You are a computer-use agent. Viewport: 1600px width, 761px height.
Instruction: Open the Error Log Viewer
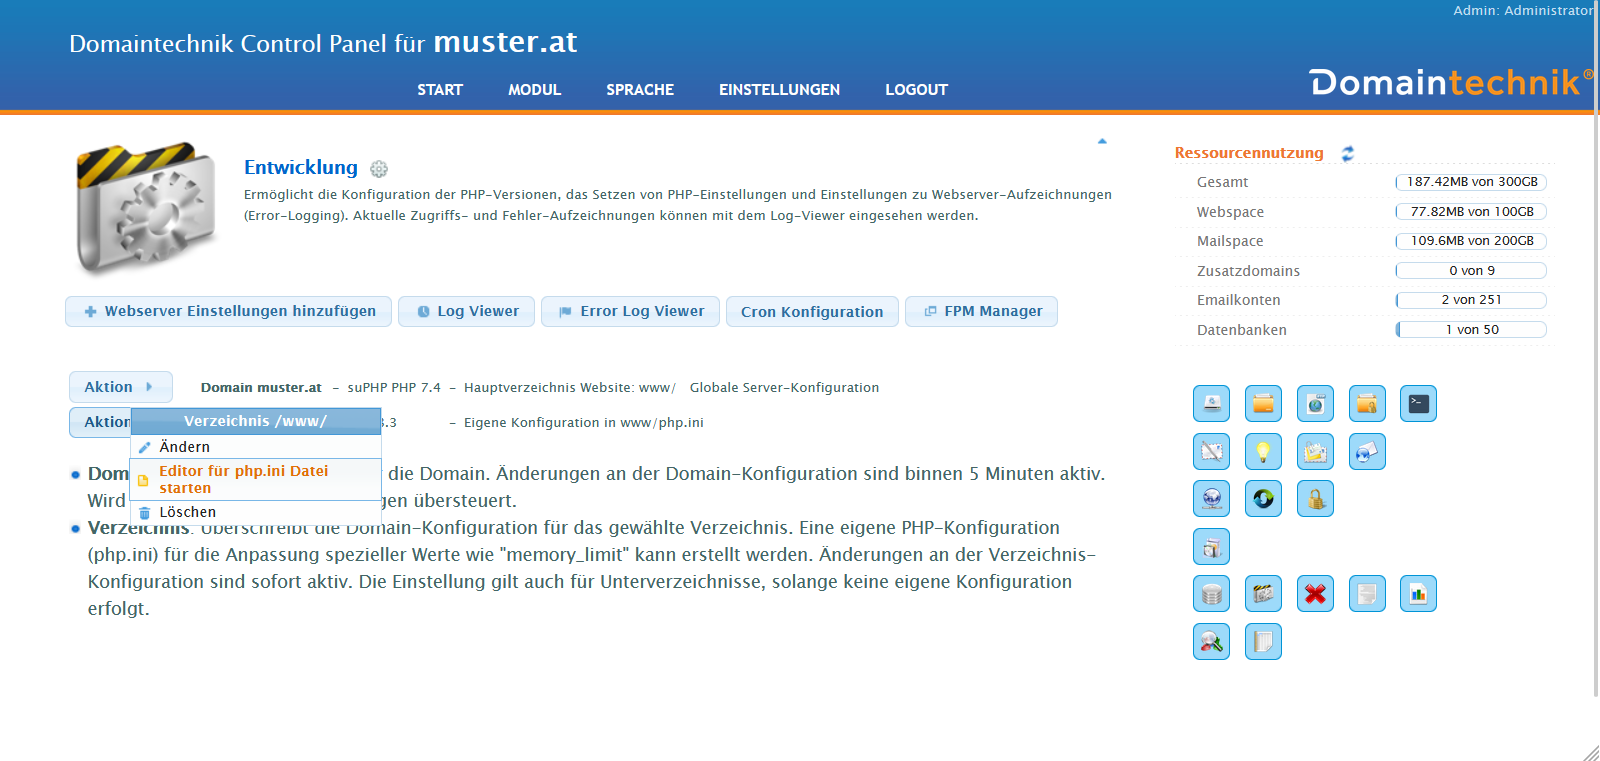coord(631,312)
